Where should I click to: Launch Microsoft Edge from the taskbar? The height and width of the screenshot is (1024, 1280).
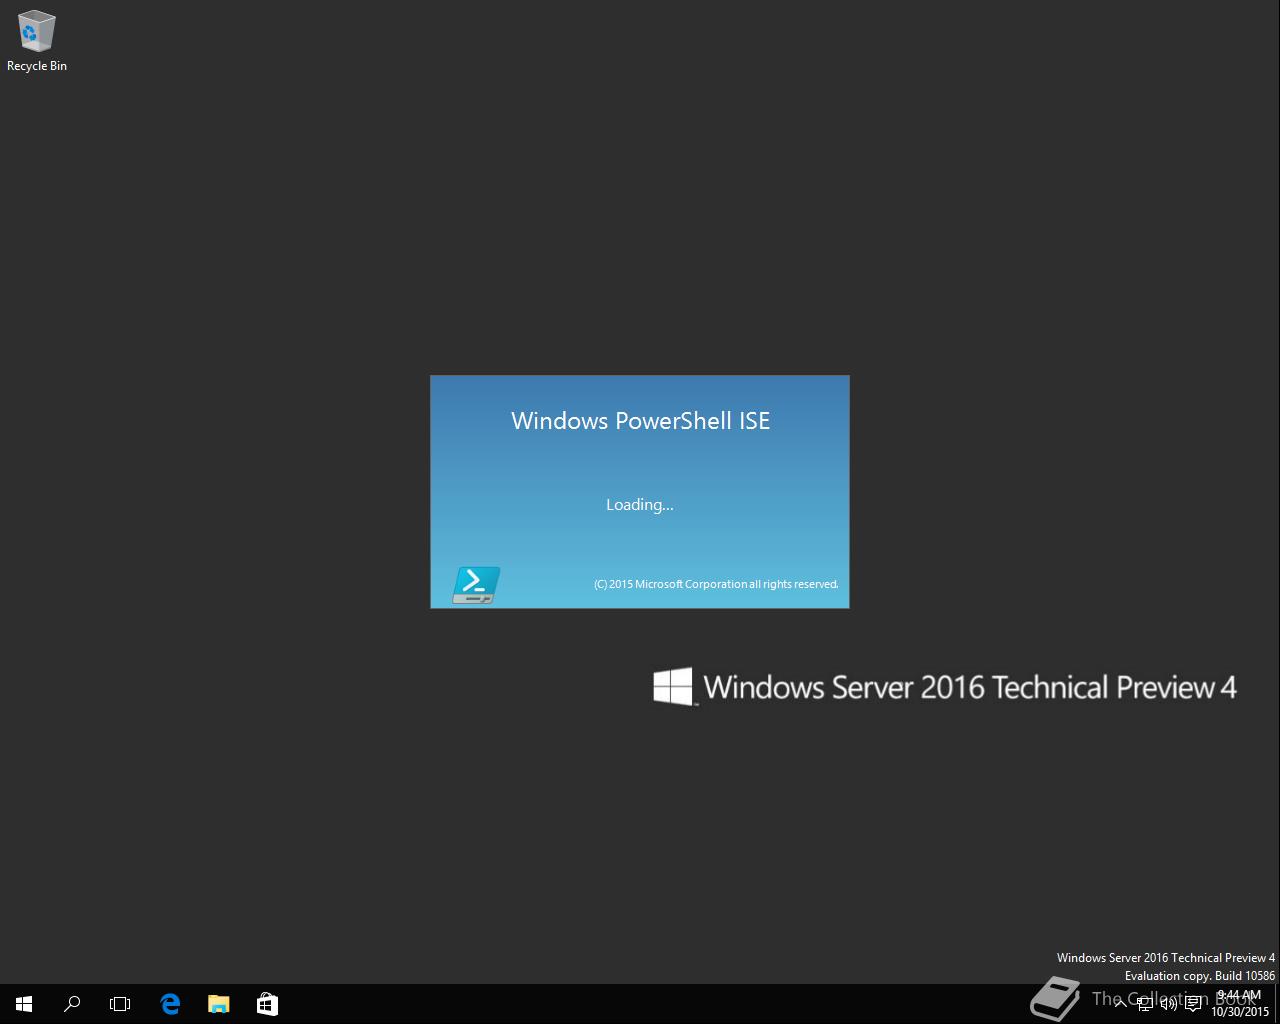(x=170, y=1004)
